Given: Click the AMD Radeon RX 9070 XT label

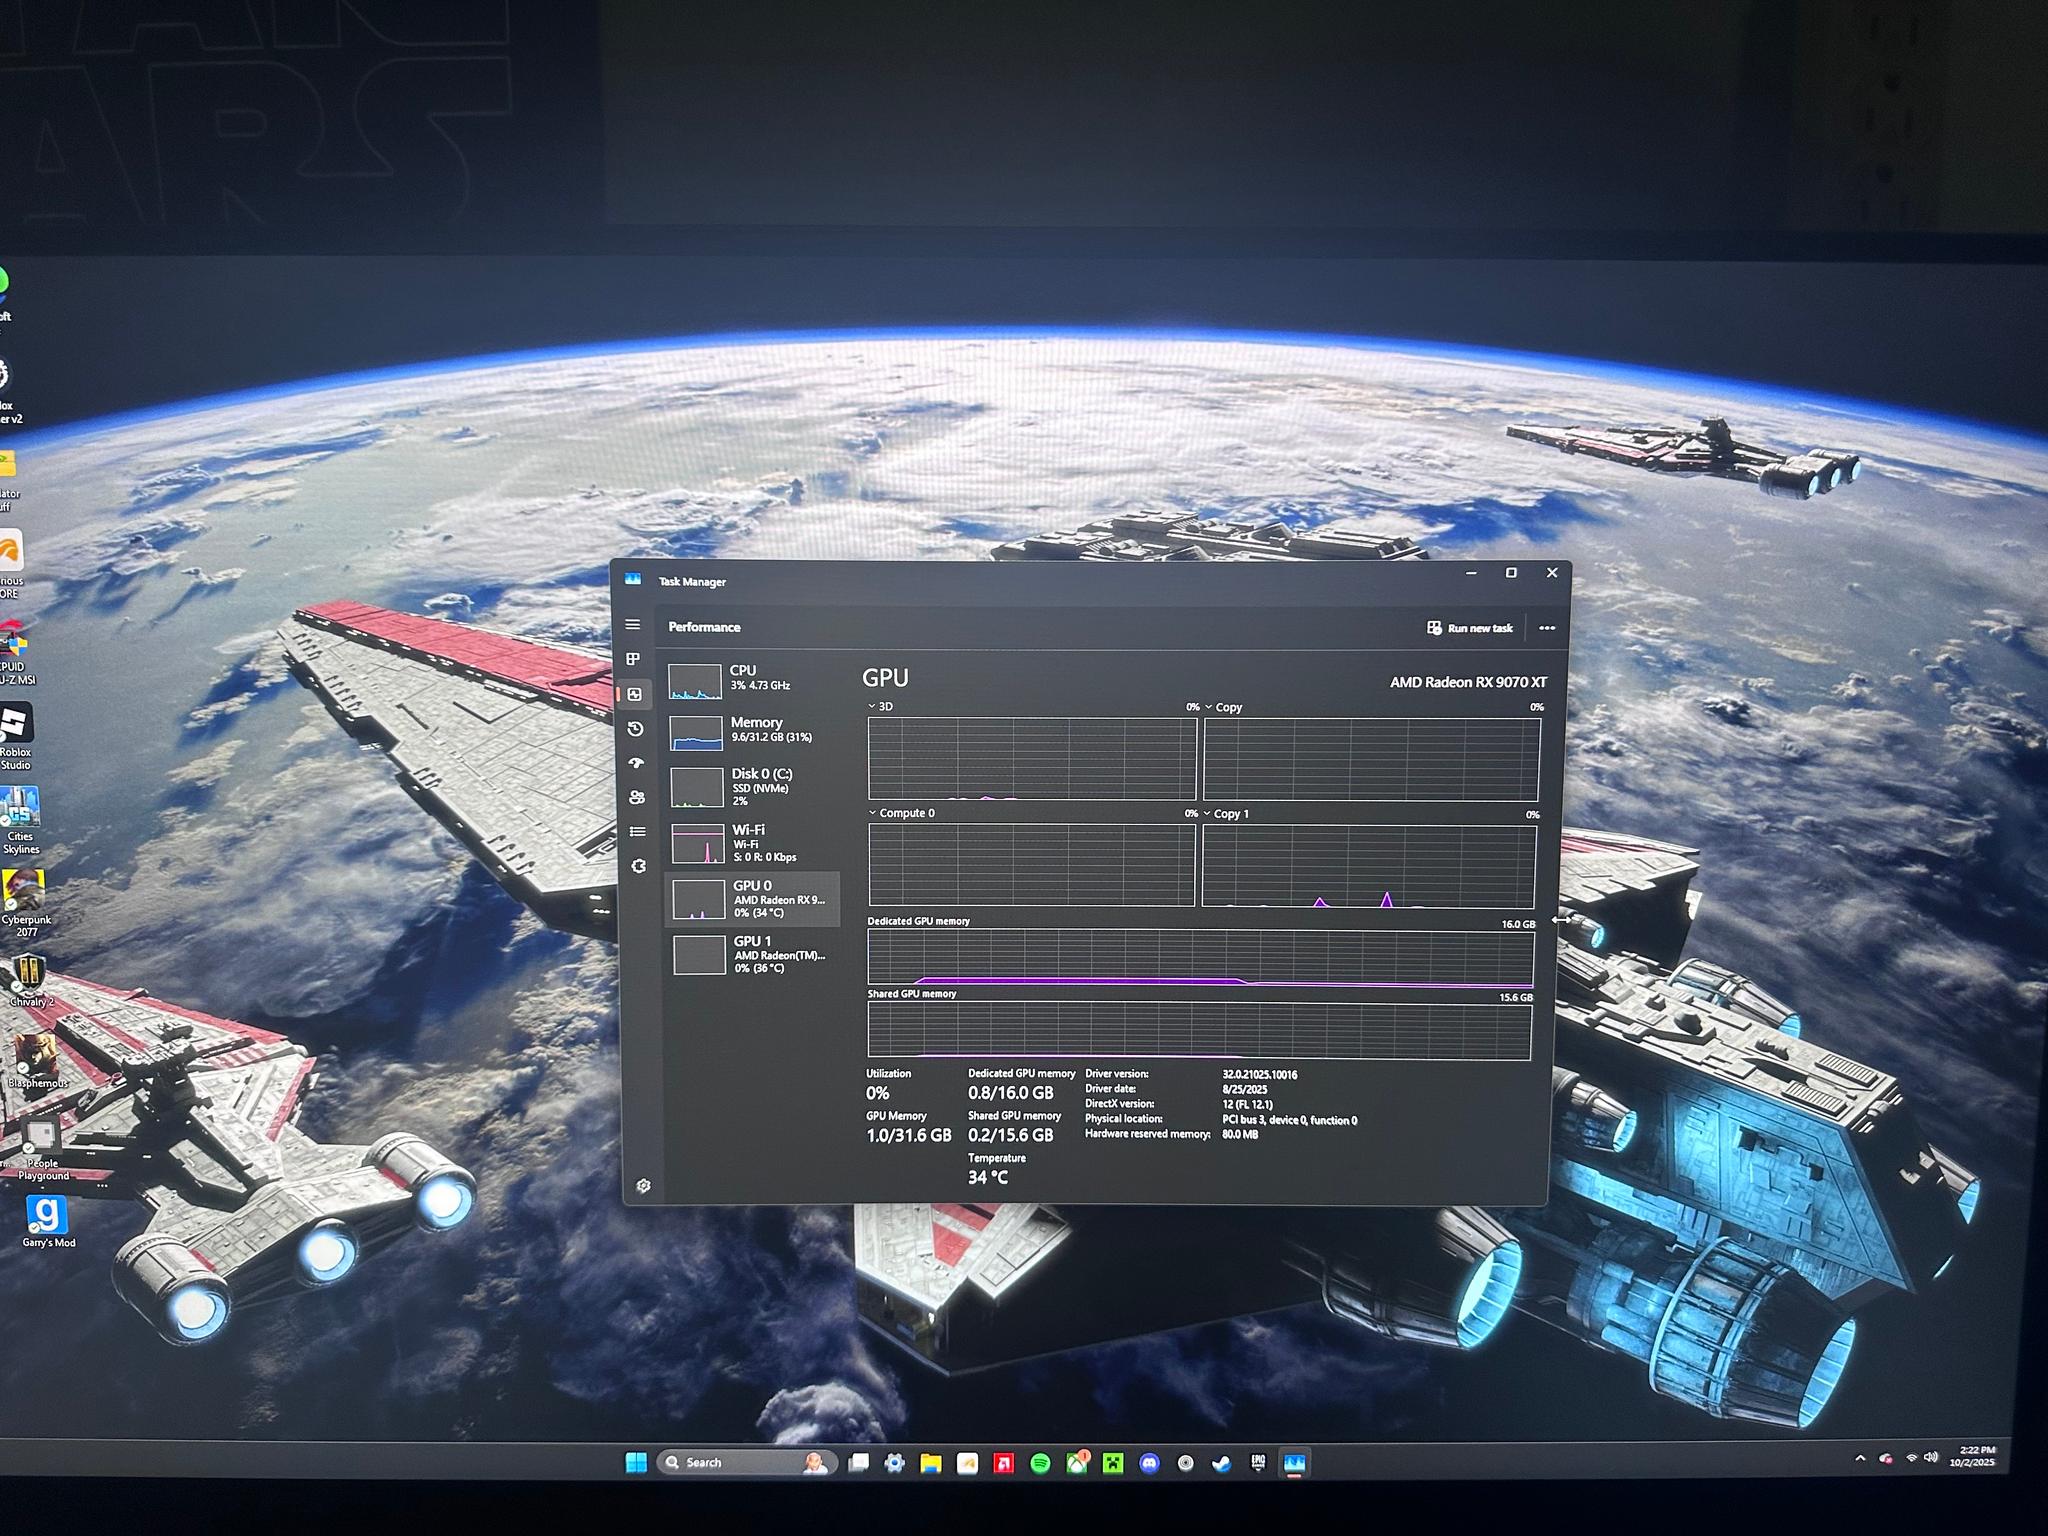Looking at the screenshot, I should [x=1468, y=682].
